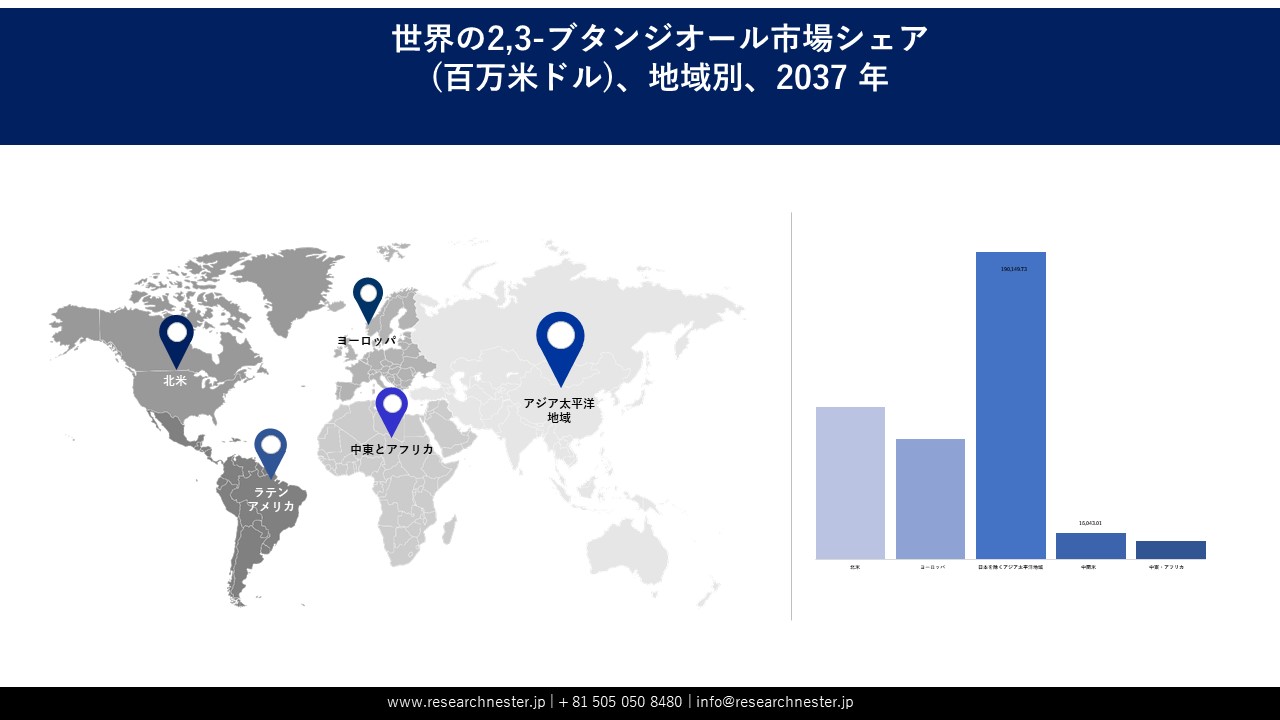Click the Latin America map pin
1280x720 pixels.
click(x=270, y=453)
